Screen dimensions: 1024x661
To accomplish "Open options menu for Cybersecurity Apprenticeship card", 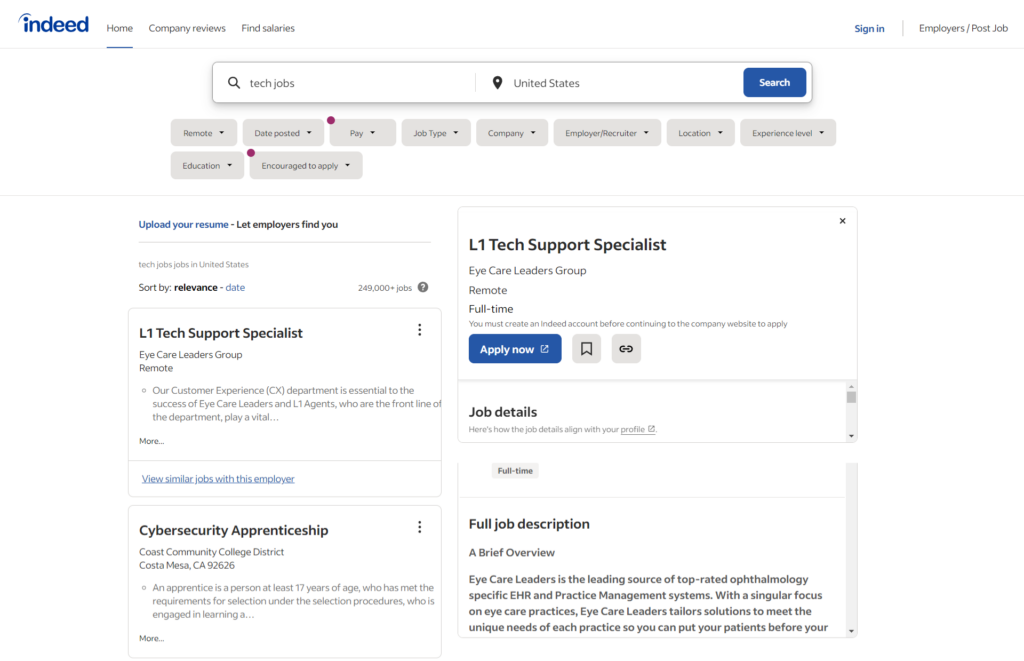I will [419, 527].
